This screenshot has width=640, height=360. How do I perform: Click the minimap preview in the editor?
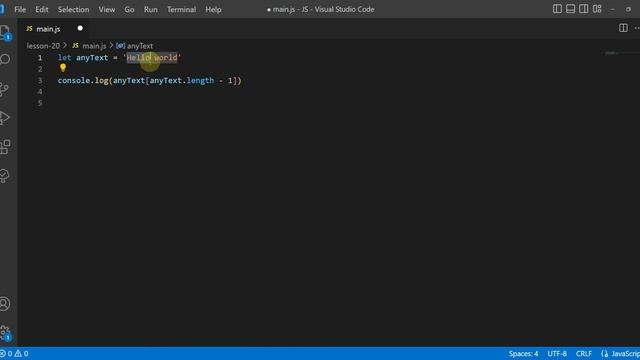(x=612, y=53)
